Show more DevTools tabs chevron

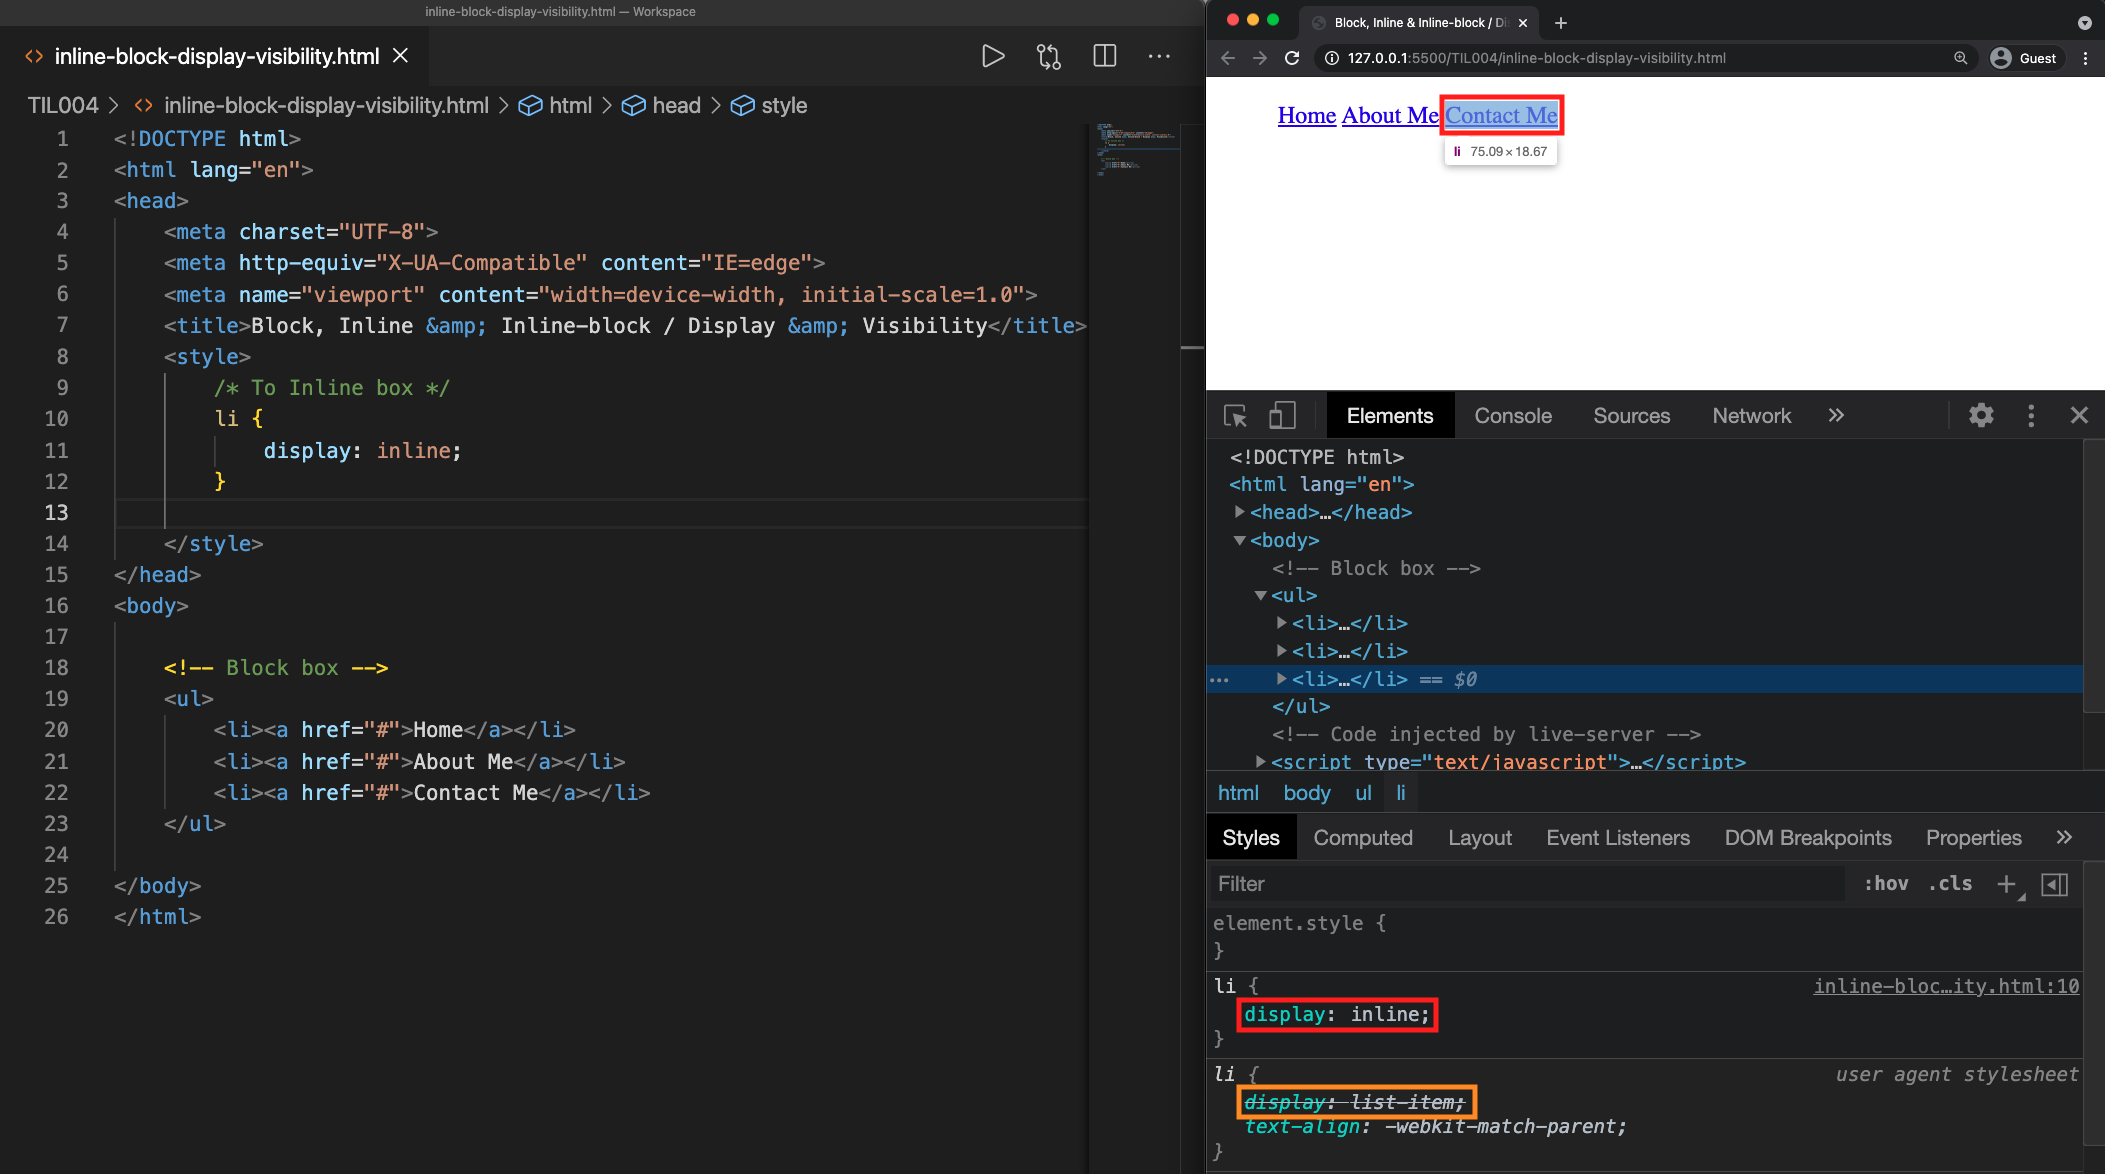(x=1836, y=416)
